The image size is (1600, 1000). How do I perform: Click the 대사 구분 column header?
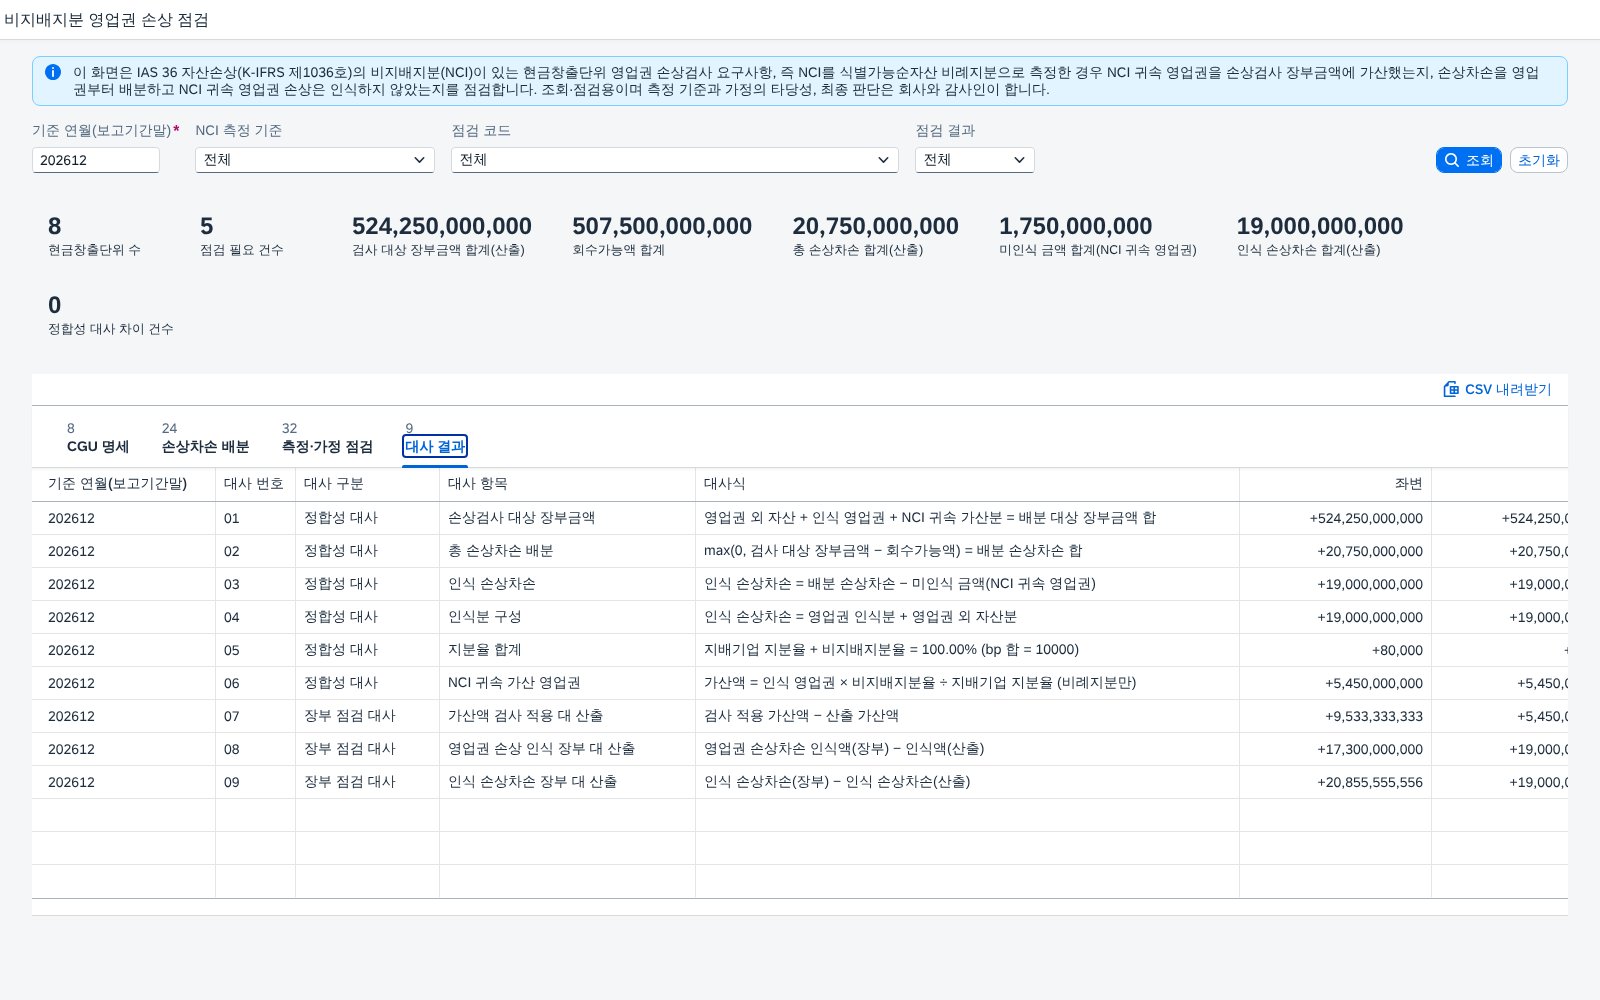(x=367, y=484)
